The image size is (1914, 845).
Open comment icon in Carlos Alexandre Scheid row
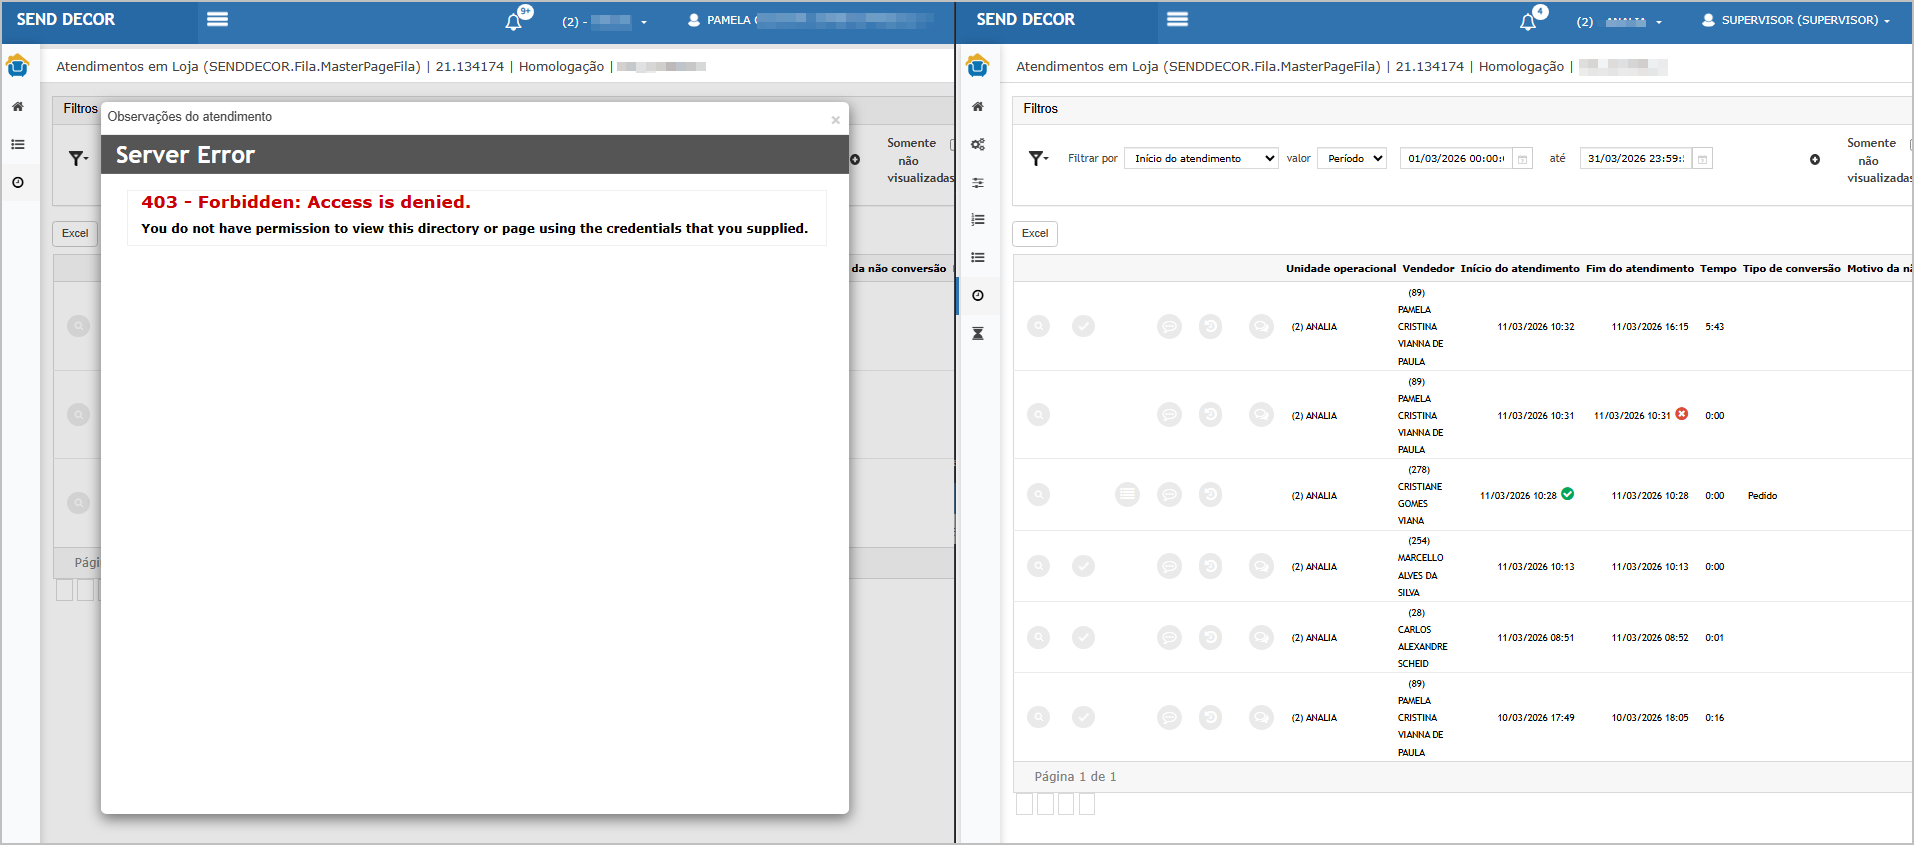tap(1169, 637)
